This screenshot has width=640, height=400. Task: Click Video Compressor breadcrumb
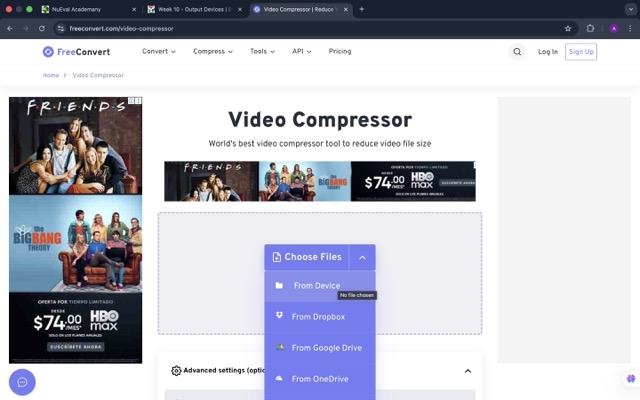98,75
